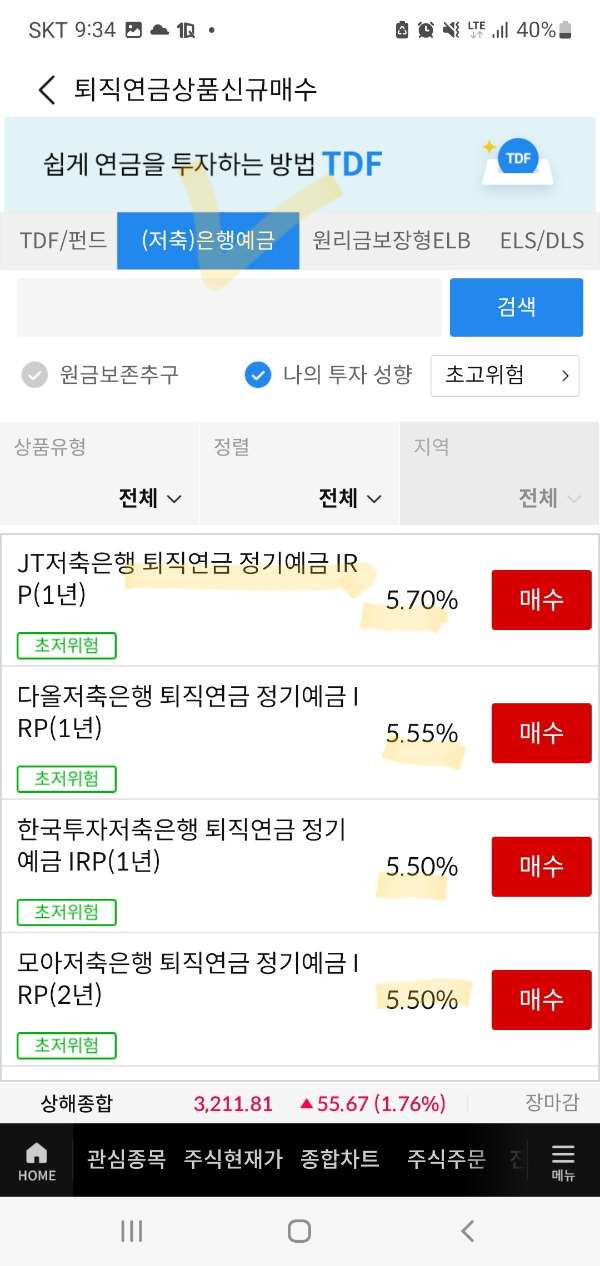
Task: Tap the empty search input field
Action: coord(228,307)
